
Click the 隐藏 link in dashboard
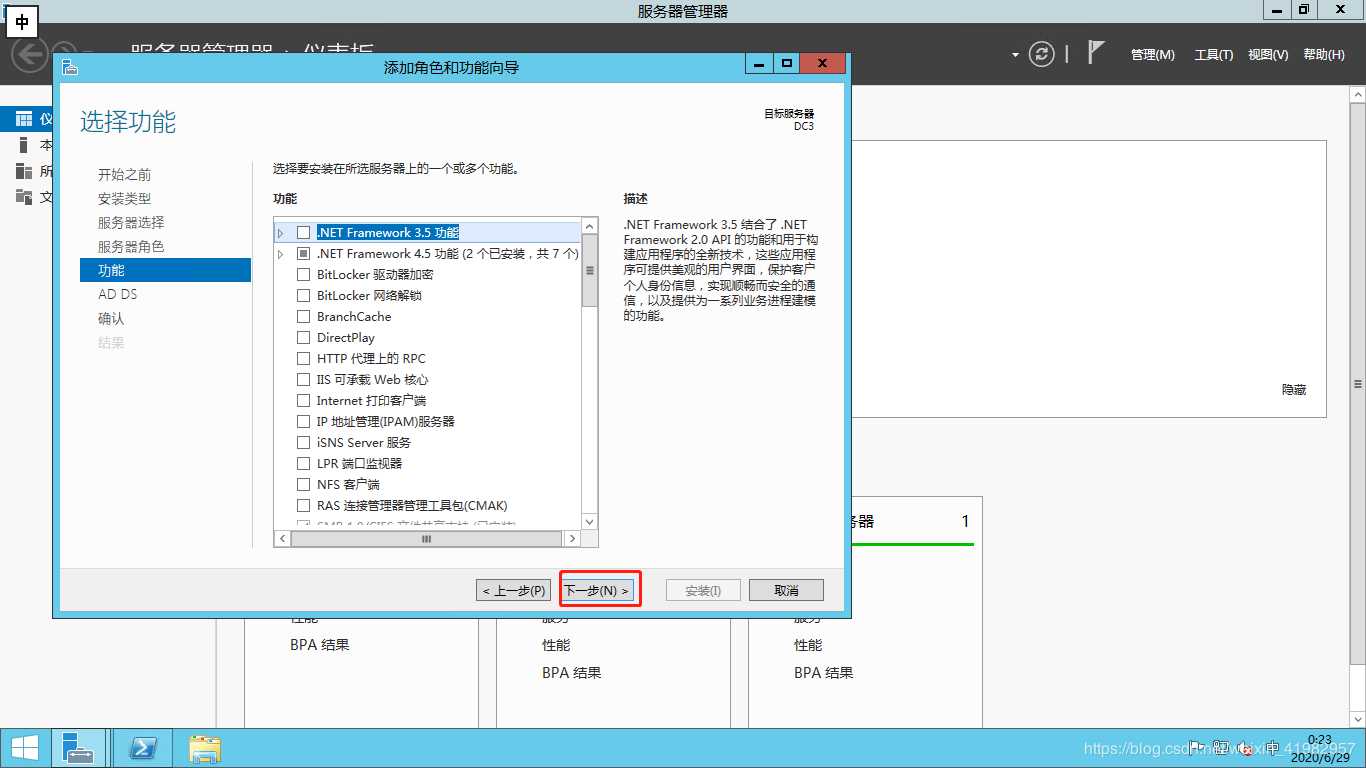point(1294,389)
